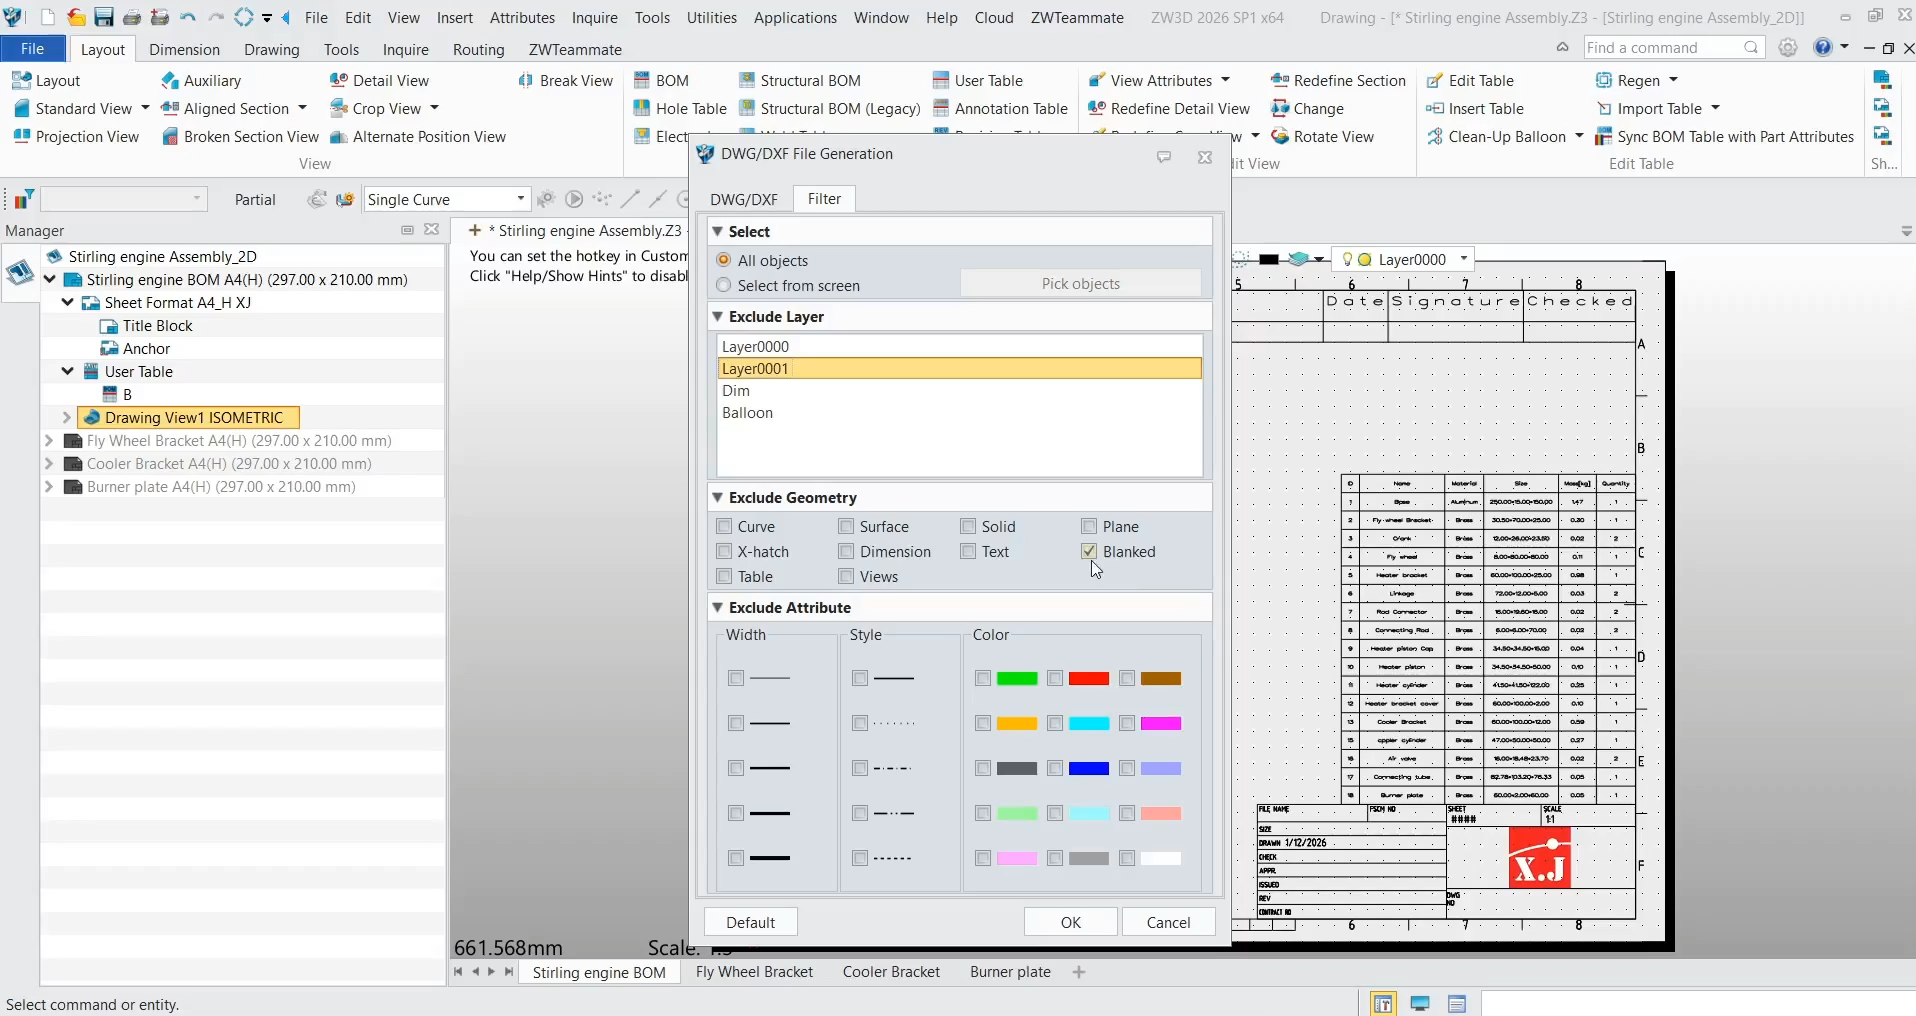Open the Utilities menu

coord(711,17)
